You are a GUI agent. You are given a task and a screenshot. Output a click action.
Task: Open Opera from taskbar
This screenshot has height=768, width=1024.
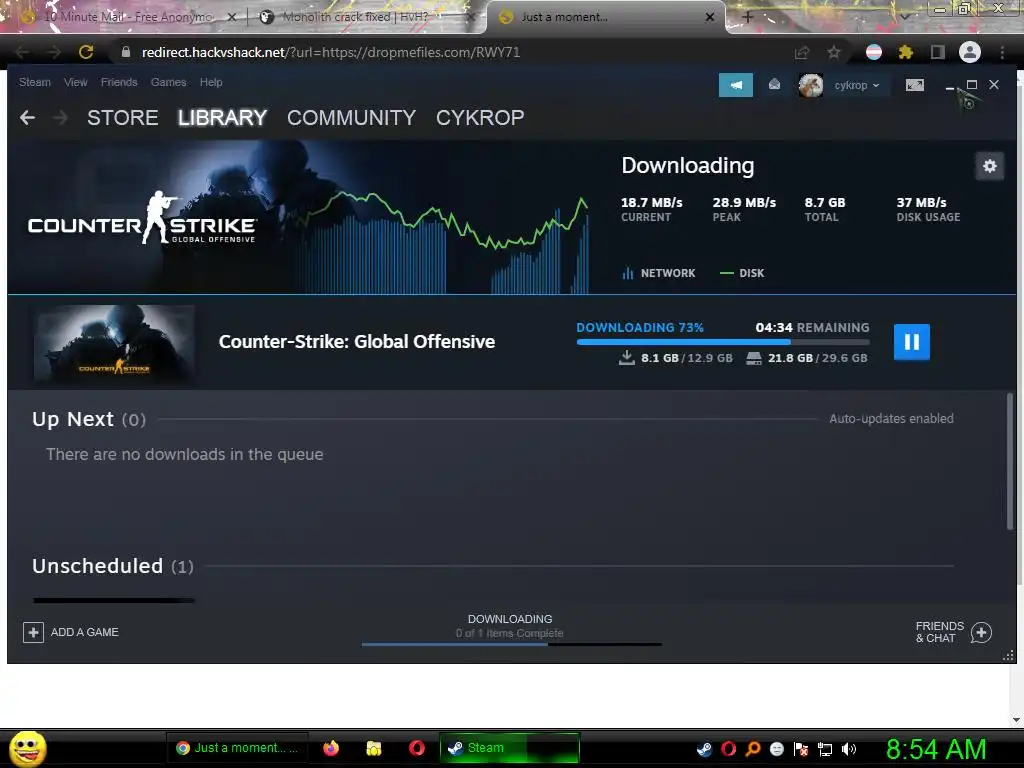(x=417, y=748)
